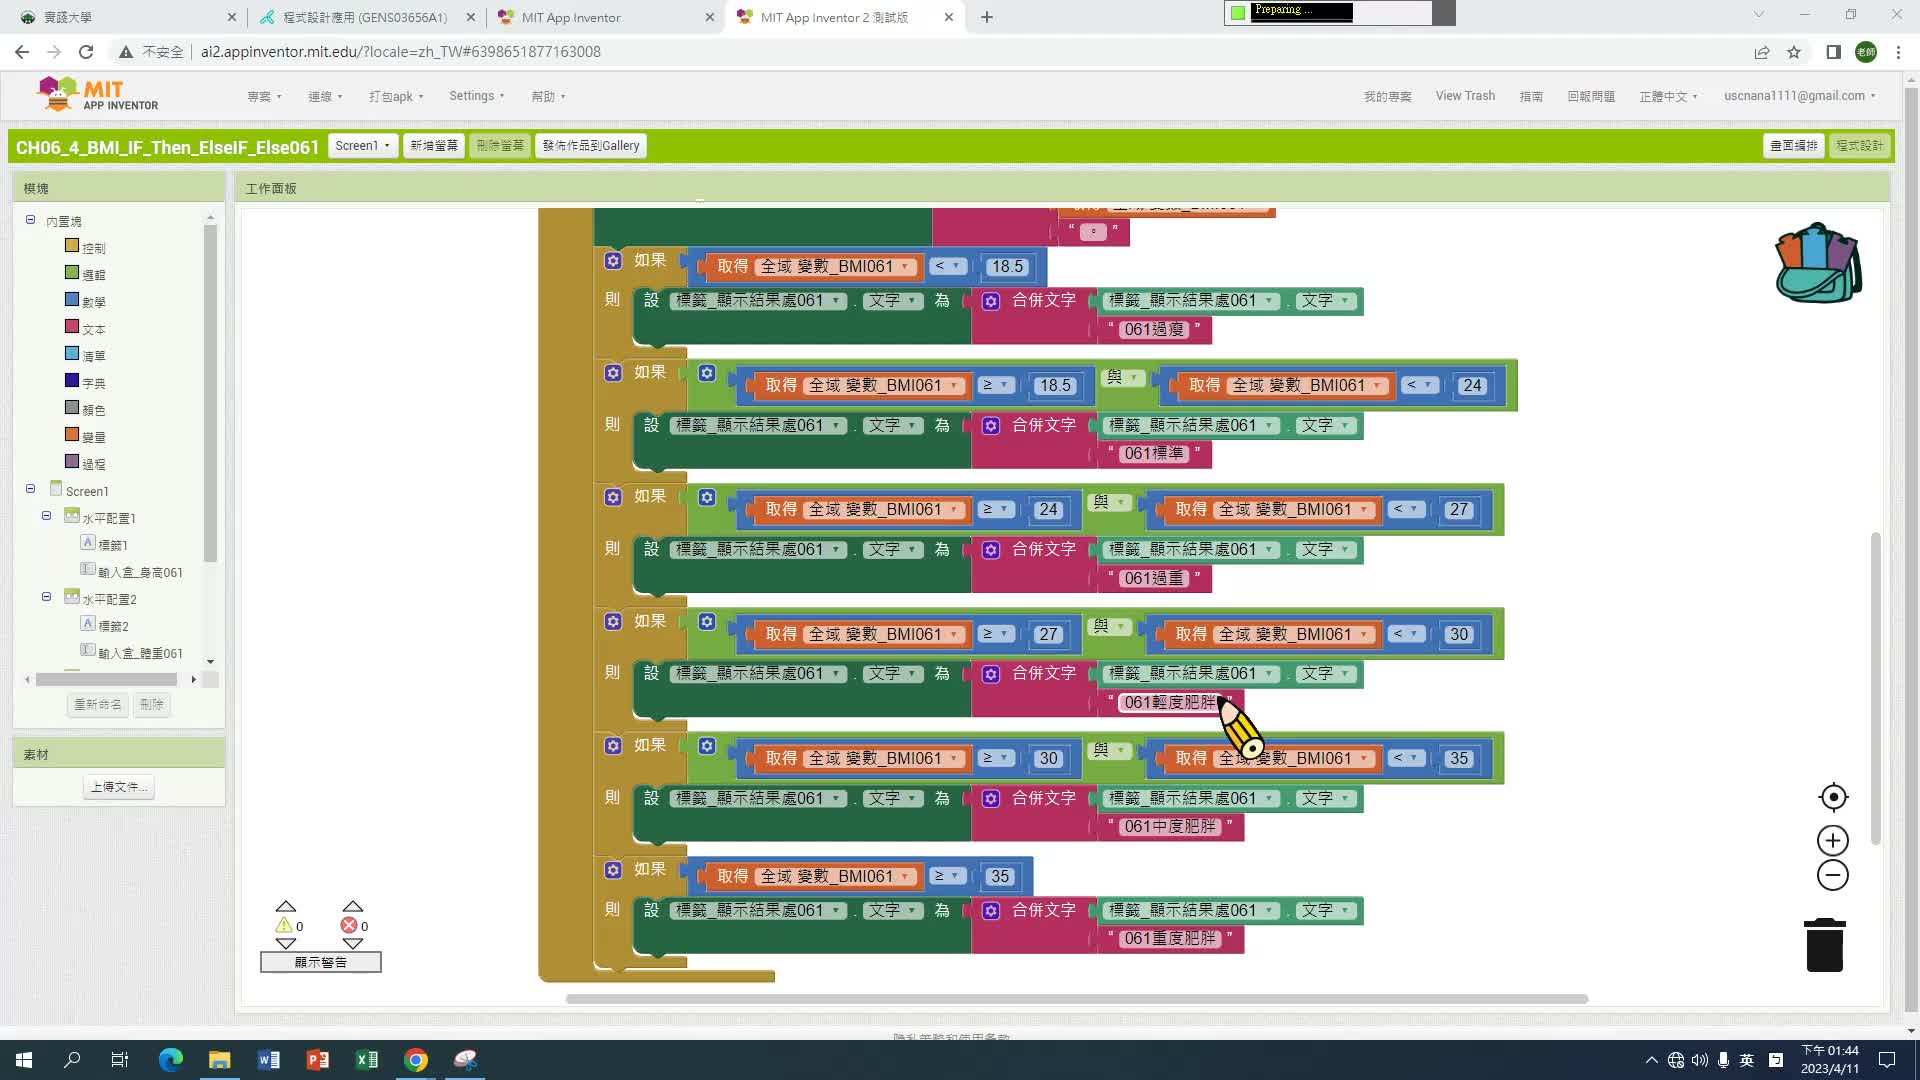Click the trash can in the workspace
Screen dimensions: 1920x1080
pyautogui.click(x=1825, y=945)
